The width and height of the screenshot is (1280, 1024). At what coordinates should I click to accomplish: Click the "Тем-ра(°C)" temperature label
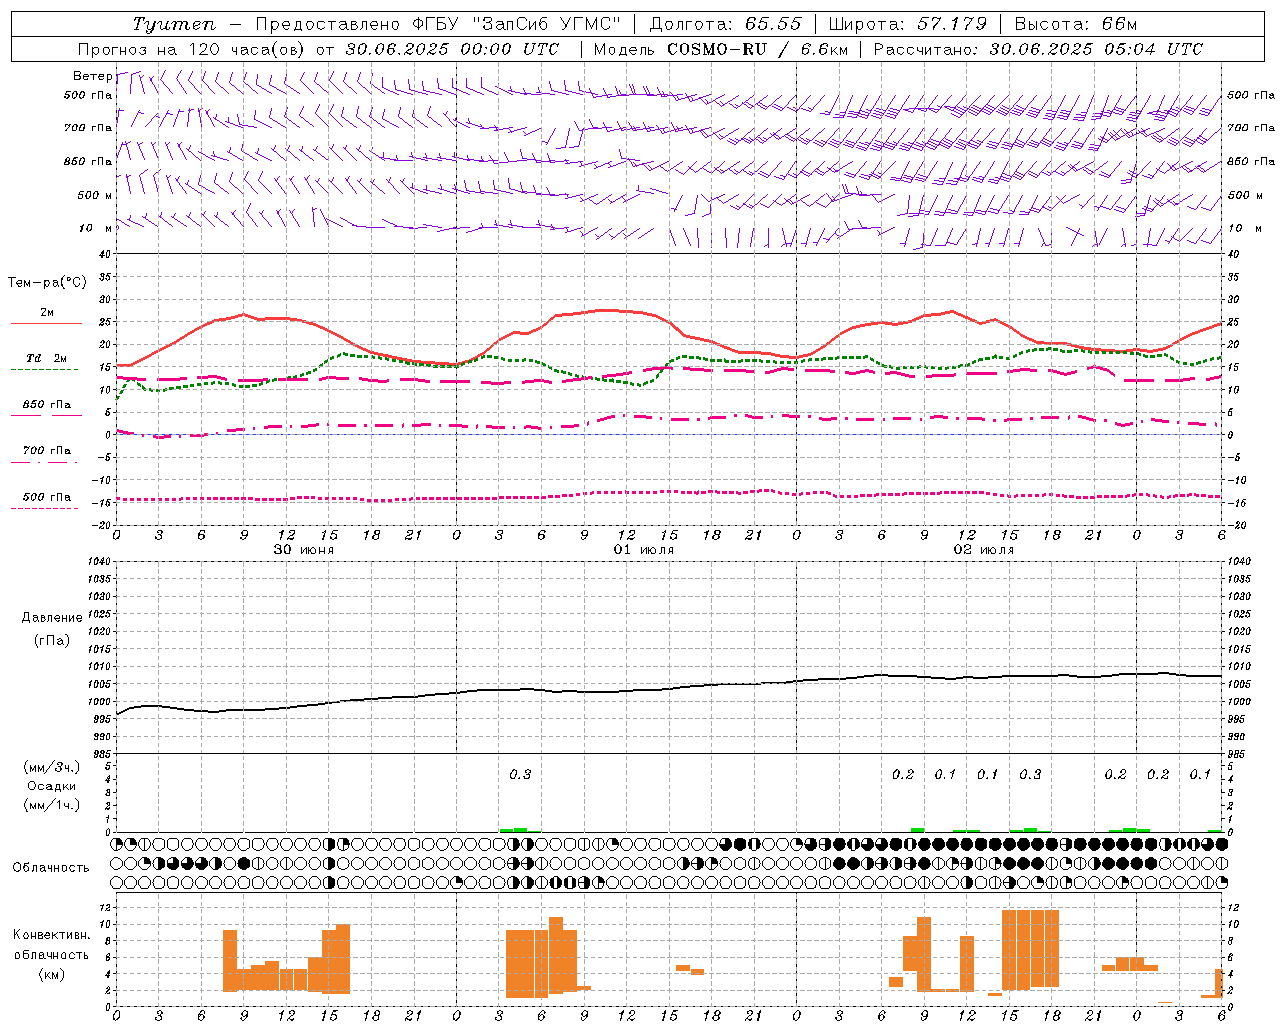tap(47, 282)
